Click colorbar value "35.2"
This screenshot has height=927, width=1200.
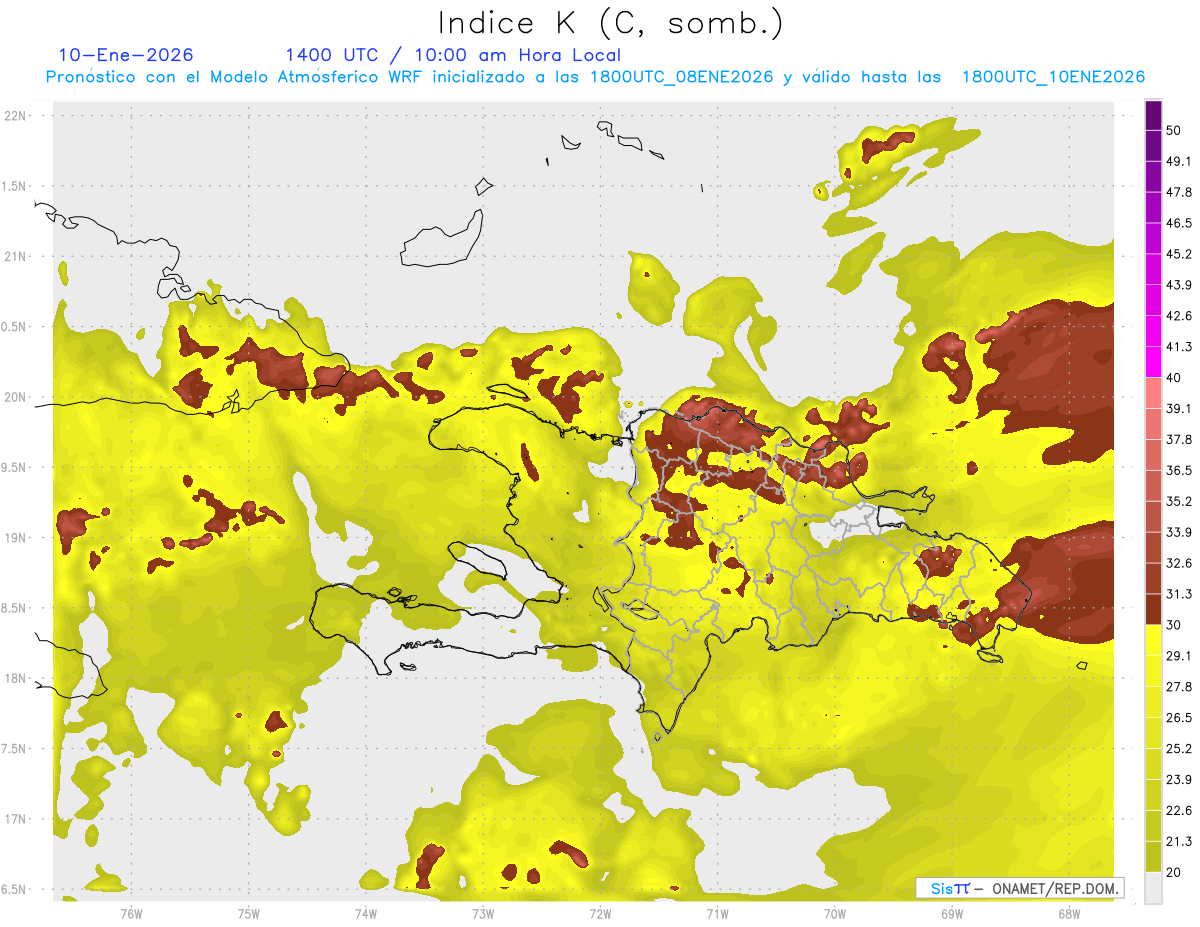[1179, 502]
